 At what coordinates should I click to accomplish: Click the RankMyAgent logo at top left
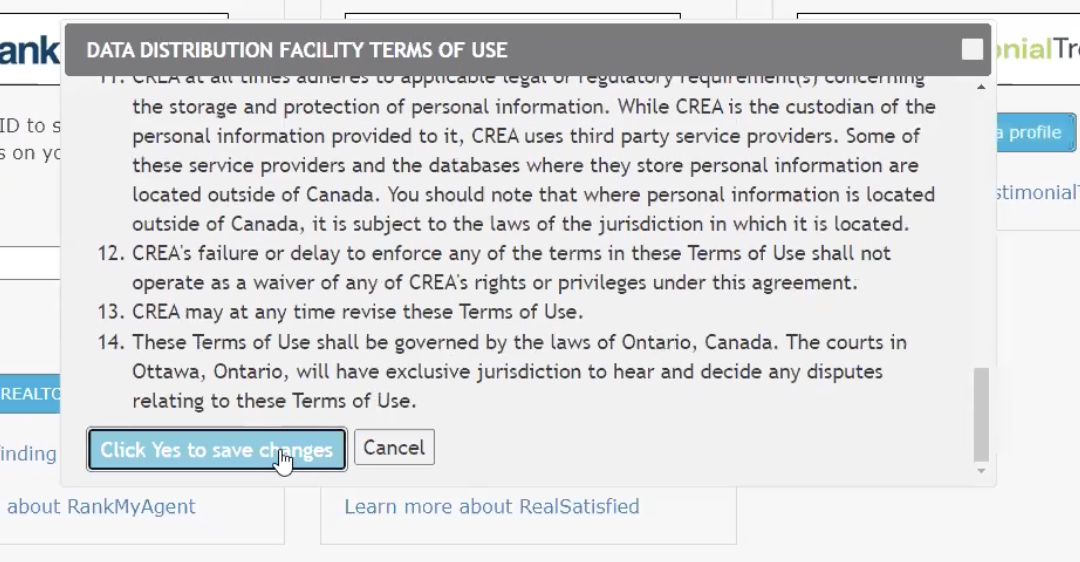(30, 49)
